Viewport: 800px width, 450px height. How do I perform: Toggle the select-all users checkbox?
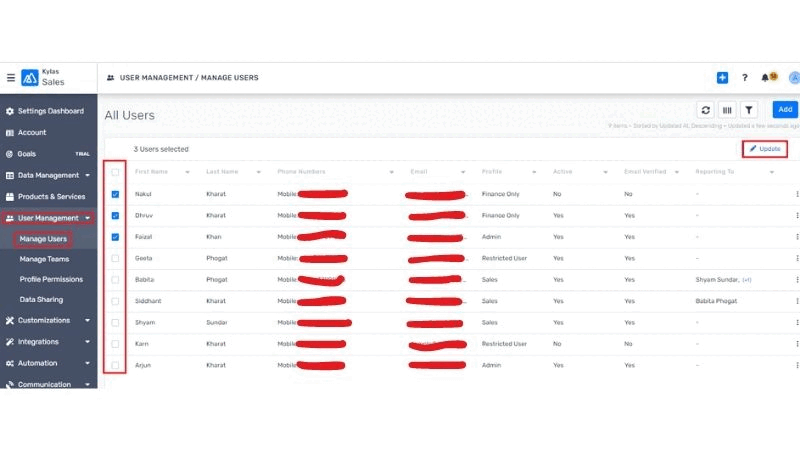click(x=116, y=172)
